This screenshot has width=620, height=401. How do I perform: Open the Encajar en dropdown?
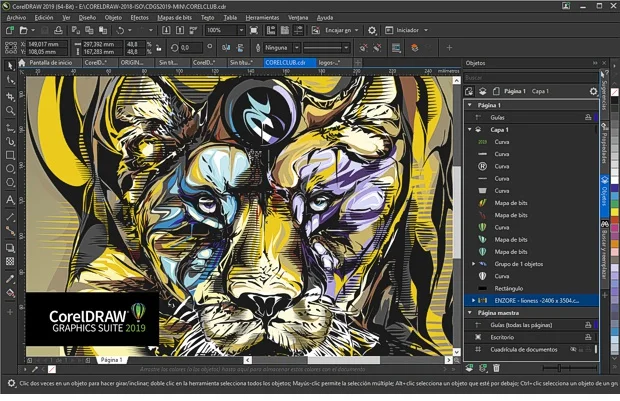(x=357, y=30)
